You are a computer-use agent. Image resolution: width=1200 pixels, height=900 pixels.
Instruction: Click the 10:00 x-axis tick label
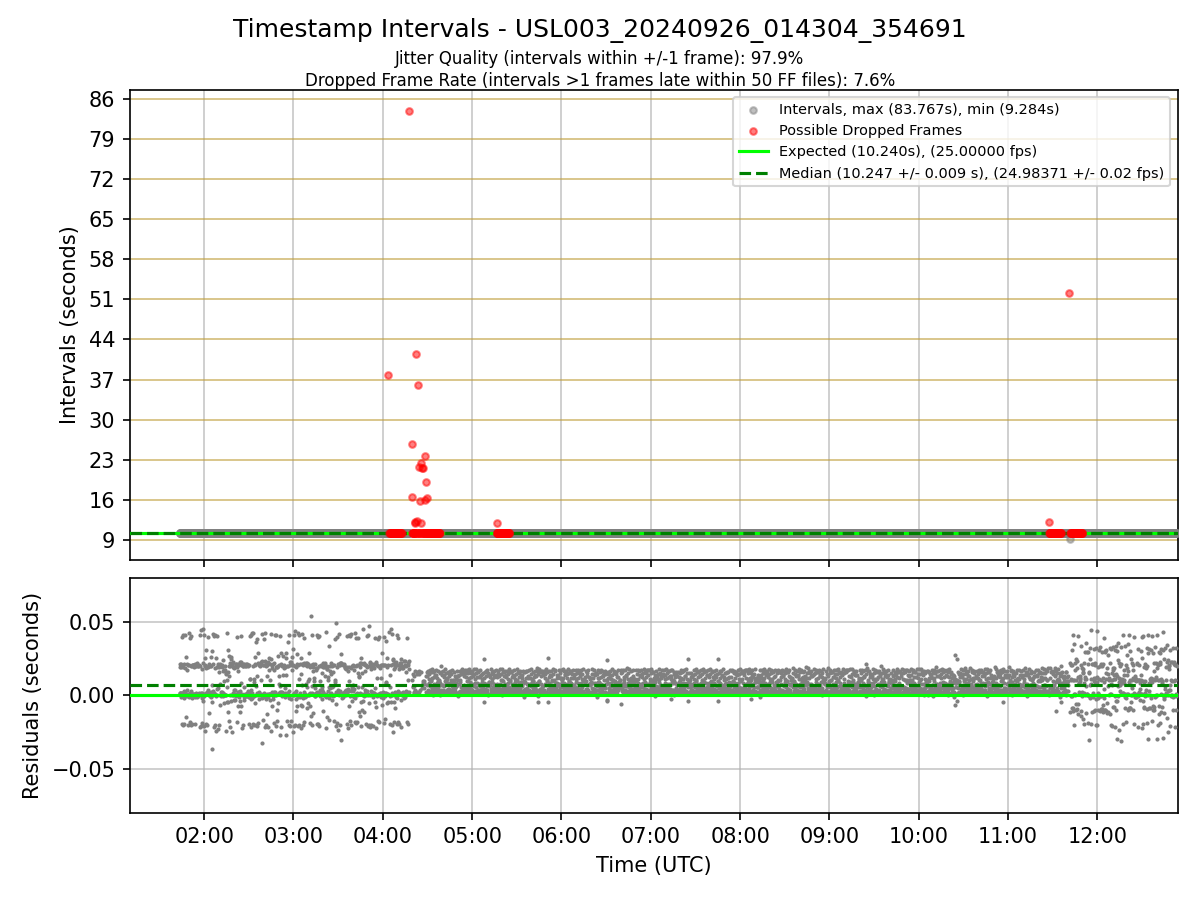pos(918,835)
